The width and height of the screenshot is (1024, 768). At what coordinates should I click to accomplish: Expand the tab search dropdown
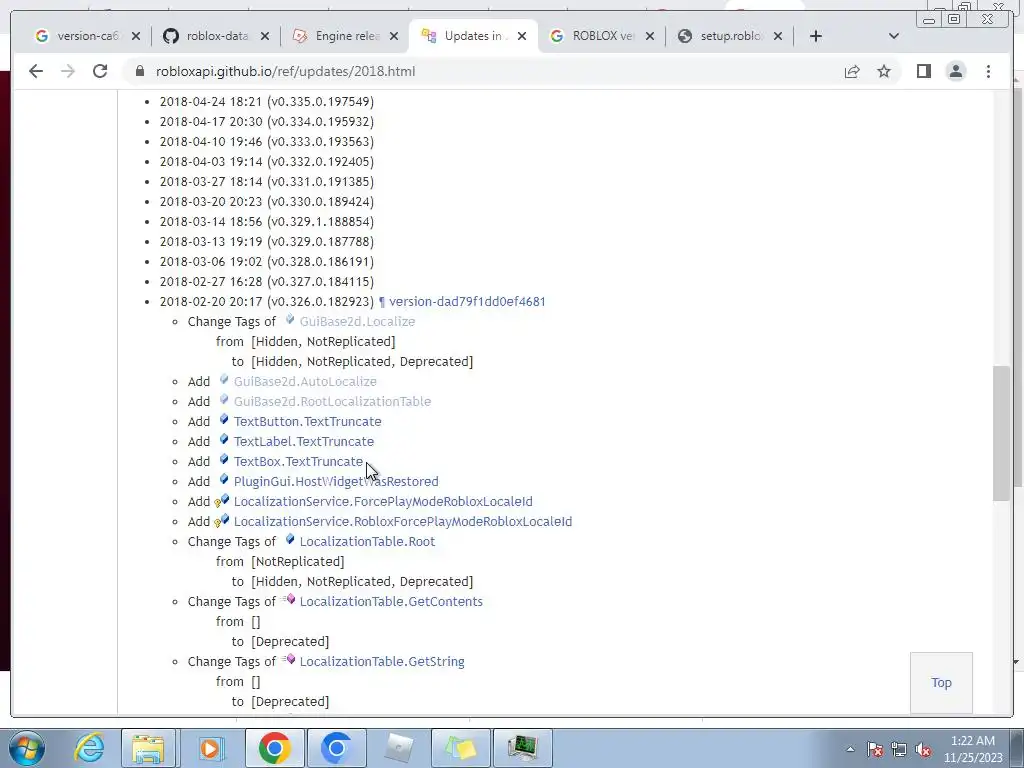pyautogui.click(x=894, y=36)
